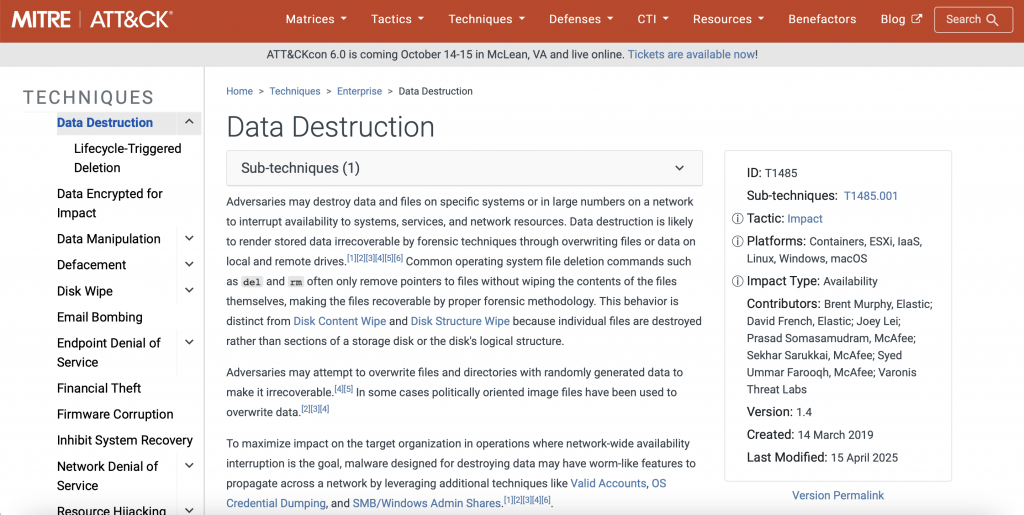1024x515 pixels.
Task: Open the Defenses dropdown menu
Action: click(581, 19)
